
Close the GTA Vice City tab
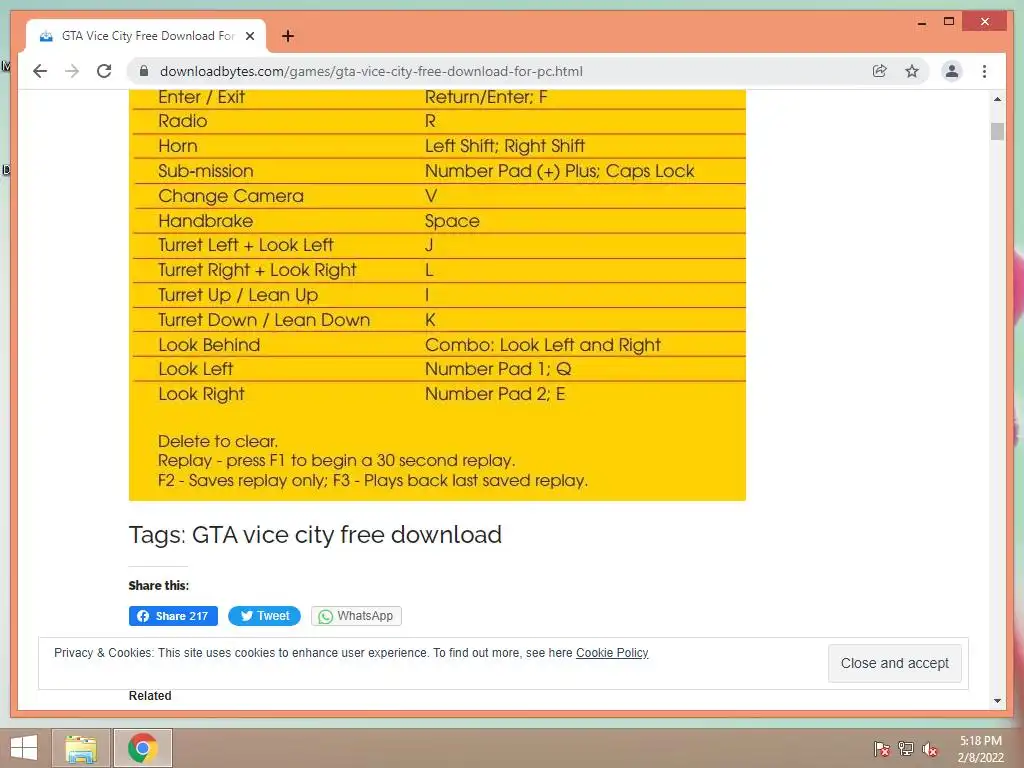tap(249, 36)
